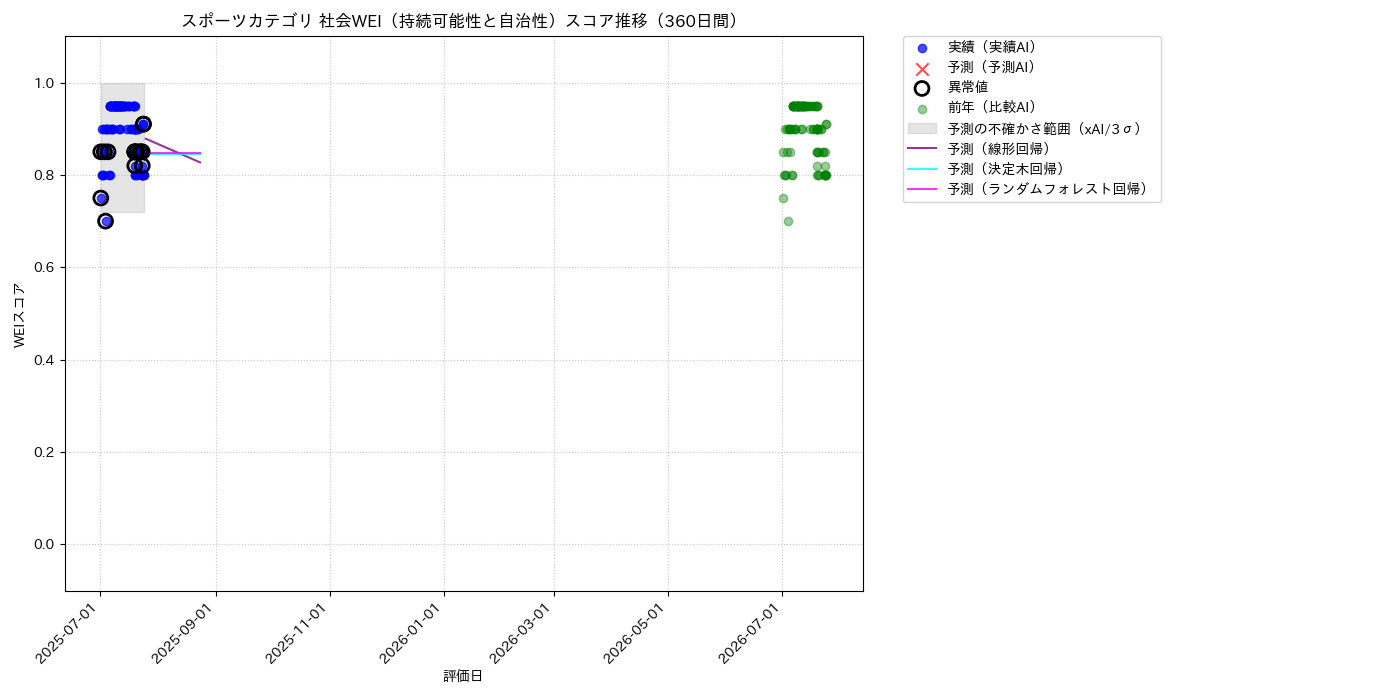The width and height of the screenshot is (1400, 700).
Task: Click the WEIスコア y-axis label
Action: 20,315
